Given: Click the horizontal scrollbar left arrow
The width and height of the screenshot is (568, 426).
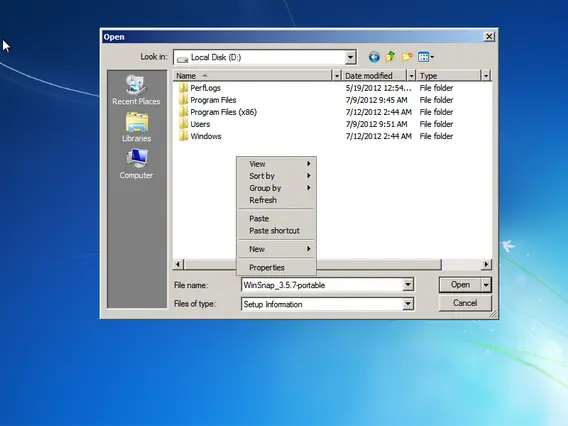Looking at the screenshot, I should coord(178,264).
